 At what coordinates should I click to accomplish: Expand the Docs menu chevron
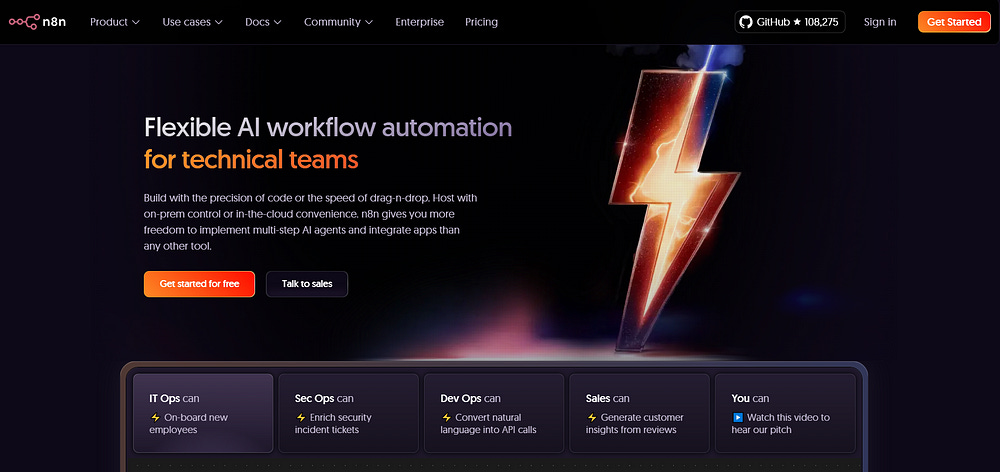tap(277, 22)
